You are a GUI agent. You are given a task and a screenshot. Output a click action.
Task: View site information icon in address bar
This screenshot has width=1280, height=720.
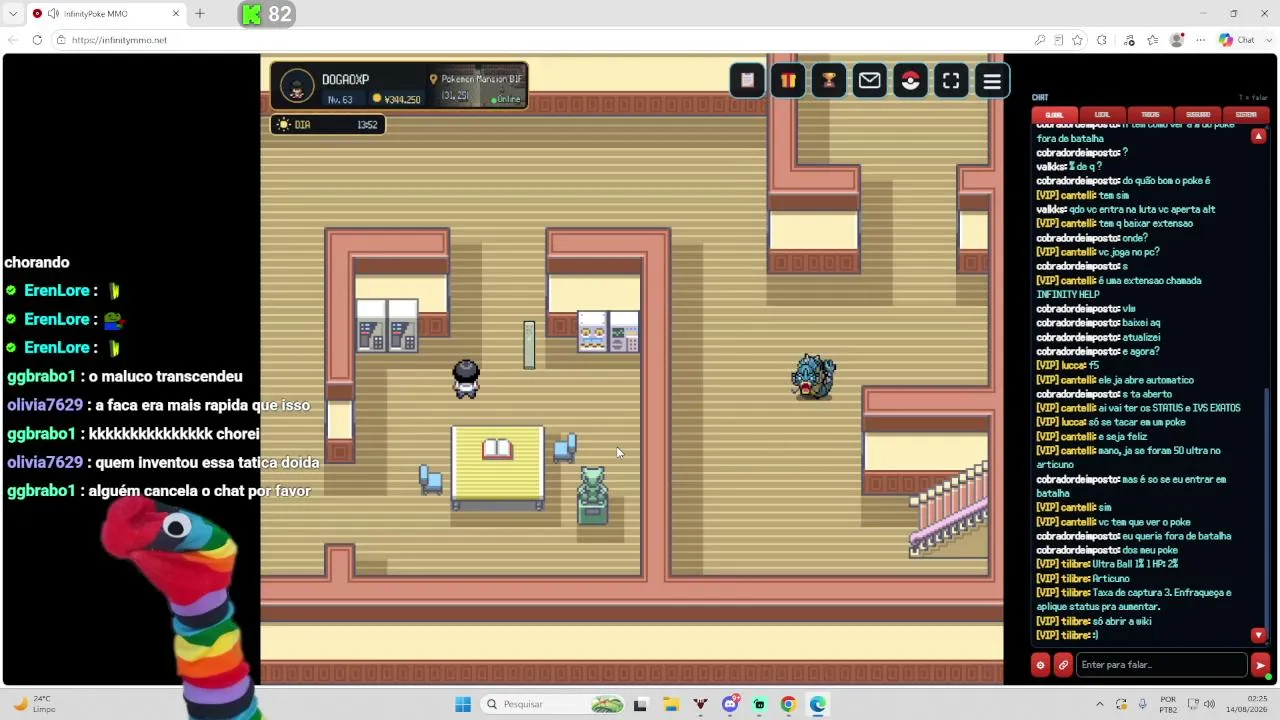click(x=61, y=40)
